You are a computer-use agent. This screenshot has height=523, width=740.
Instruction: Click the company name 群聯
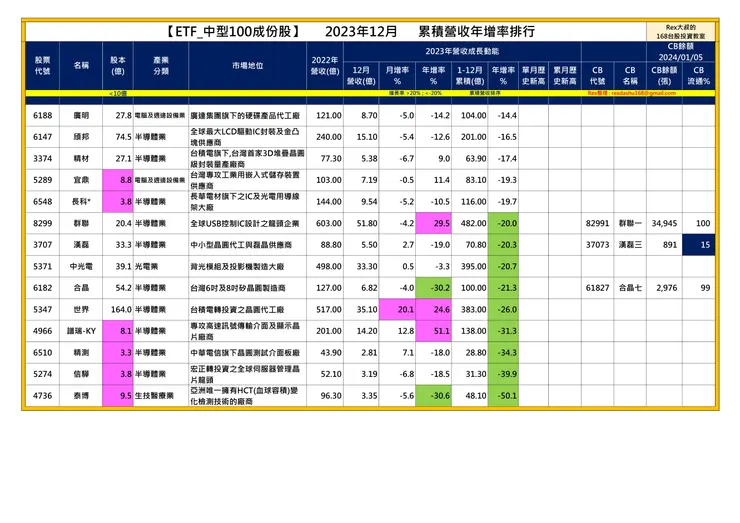tap(81, 223)
